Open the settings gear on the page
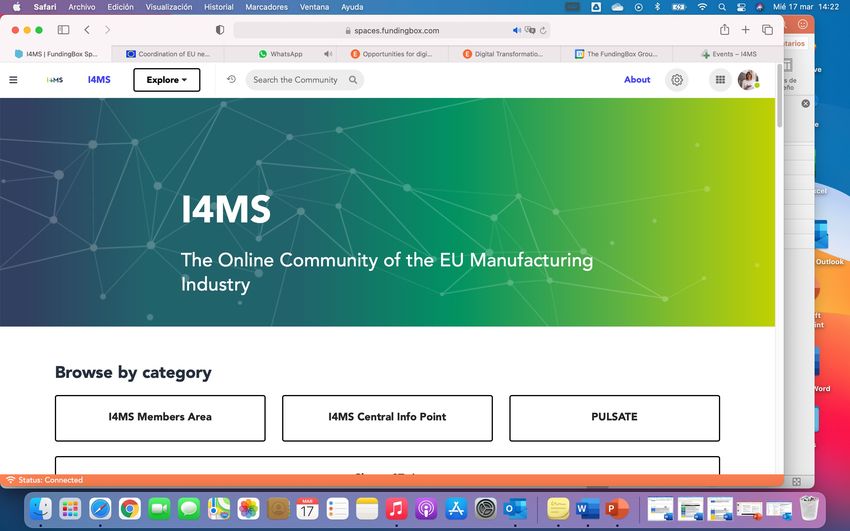The image size is (850, 531). [x=677, y=80]
